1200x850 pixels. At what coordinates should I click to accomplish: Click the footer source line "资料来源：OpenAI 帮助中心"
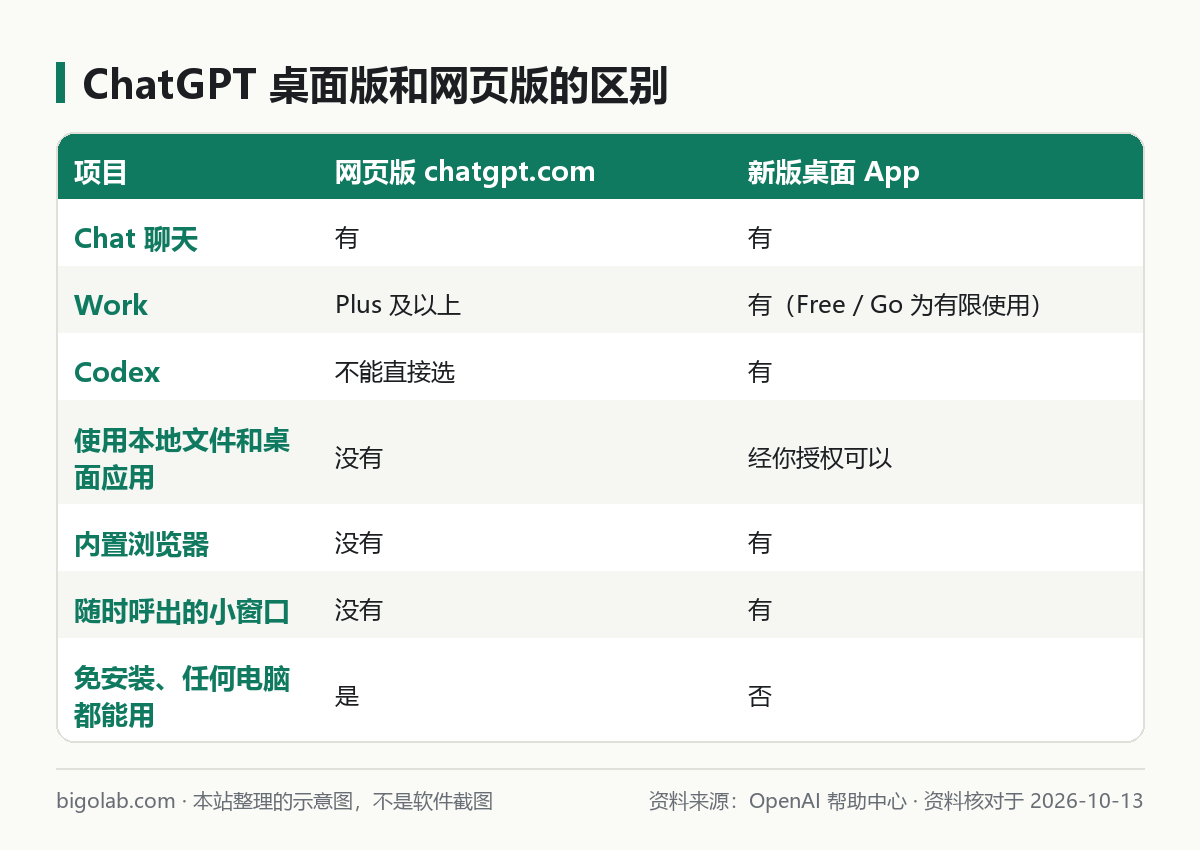778,801
